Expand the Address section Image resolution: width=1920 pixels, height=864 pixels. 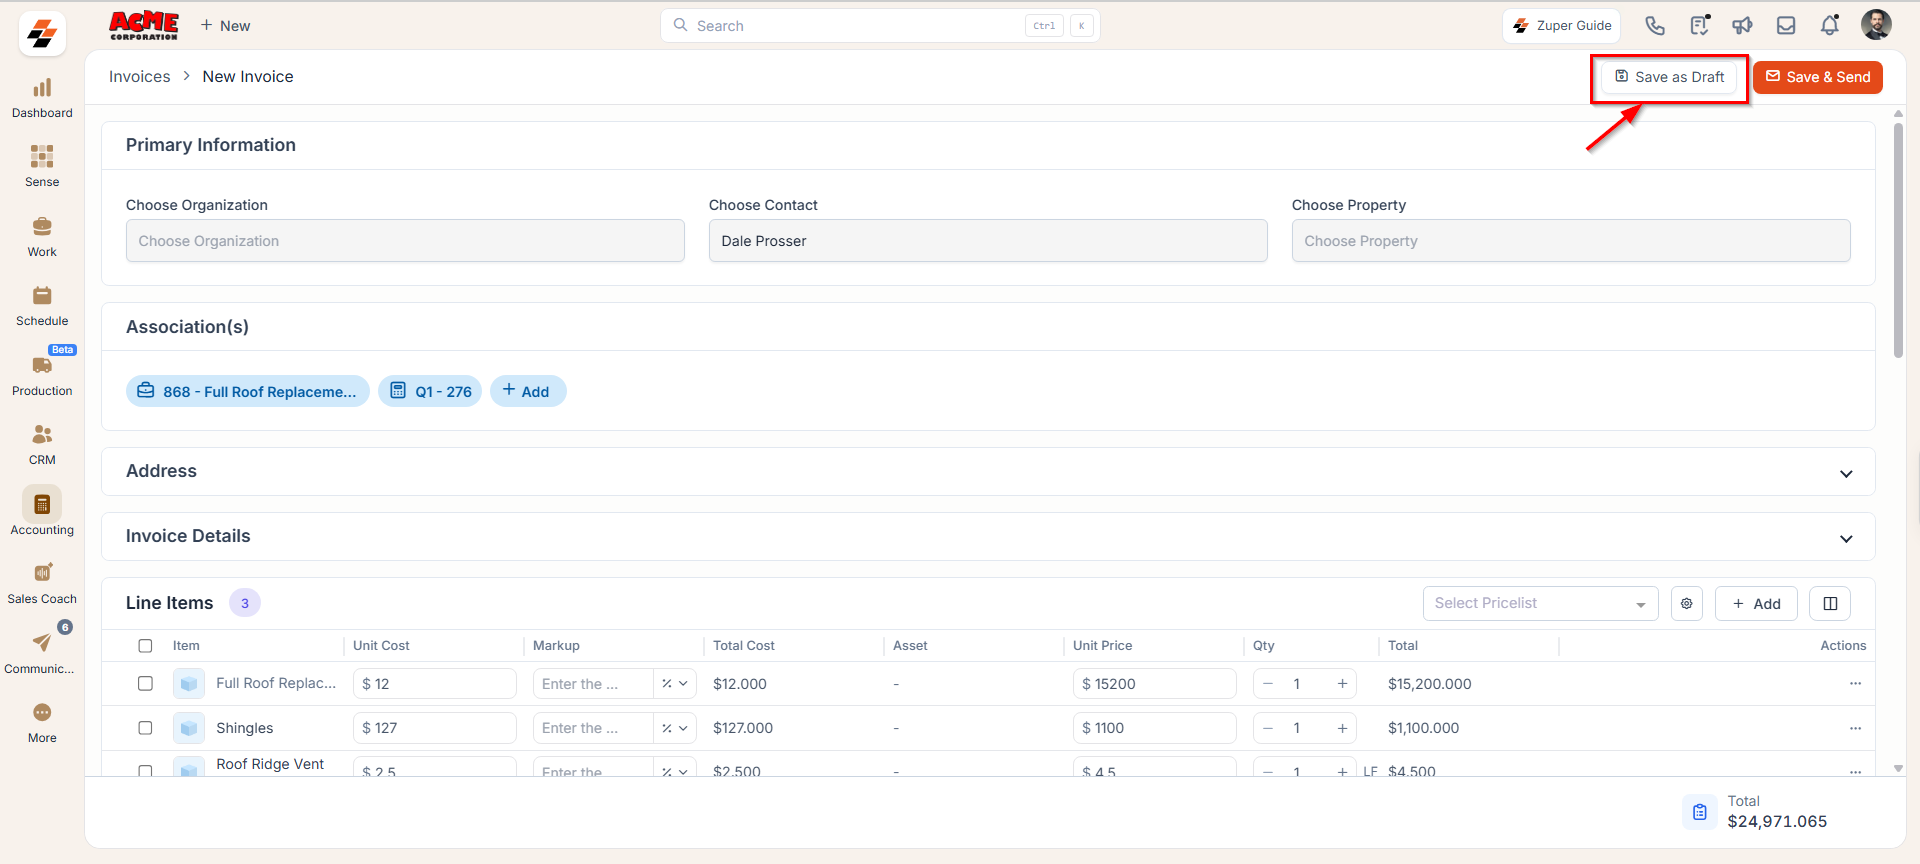[x=1846, y=474]
